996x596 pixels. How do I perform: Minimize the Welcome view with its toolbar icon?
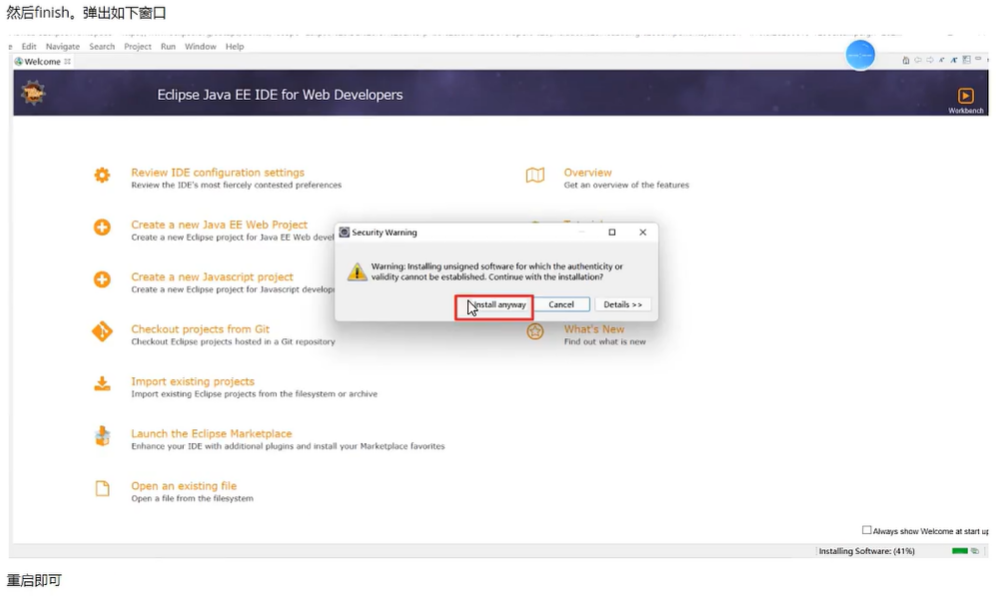point(978,58)
